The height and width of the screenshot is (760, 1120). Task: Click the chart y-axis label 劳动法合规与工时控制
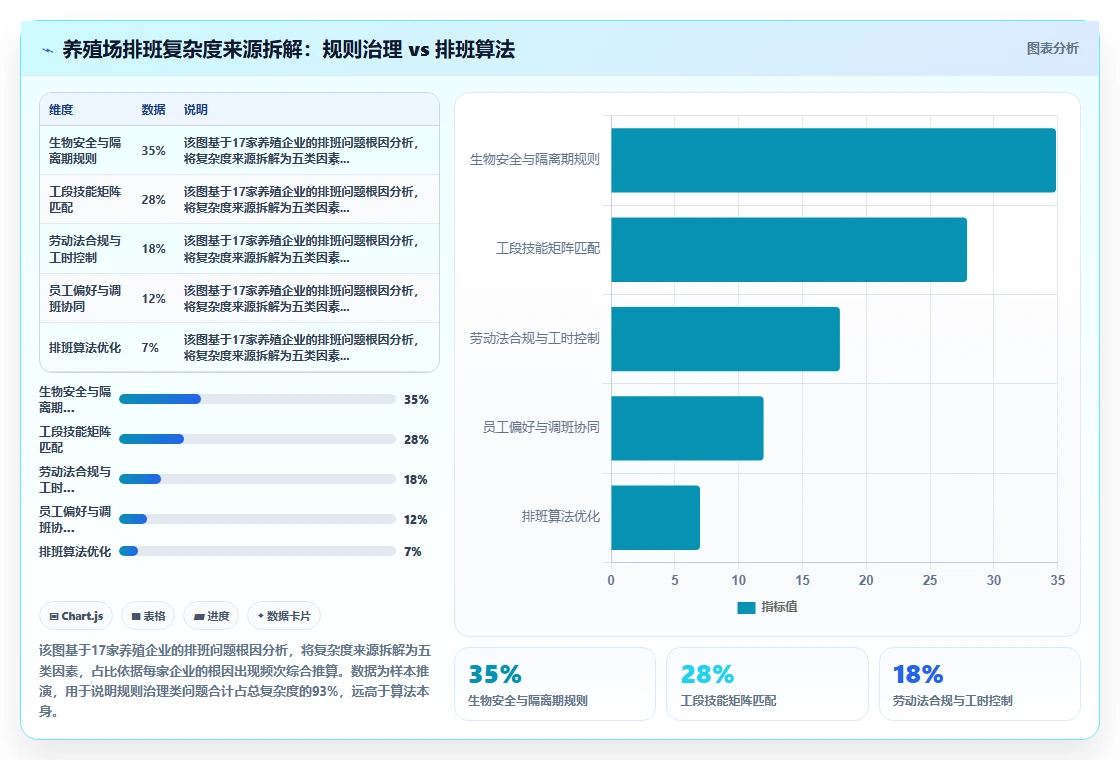coord(534,338)
